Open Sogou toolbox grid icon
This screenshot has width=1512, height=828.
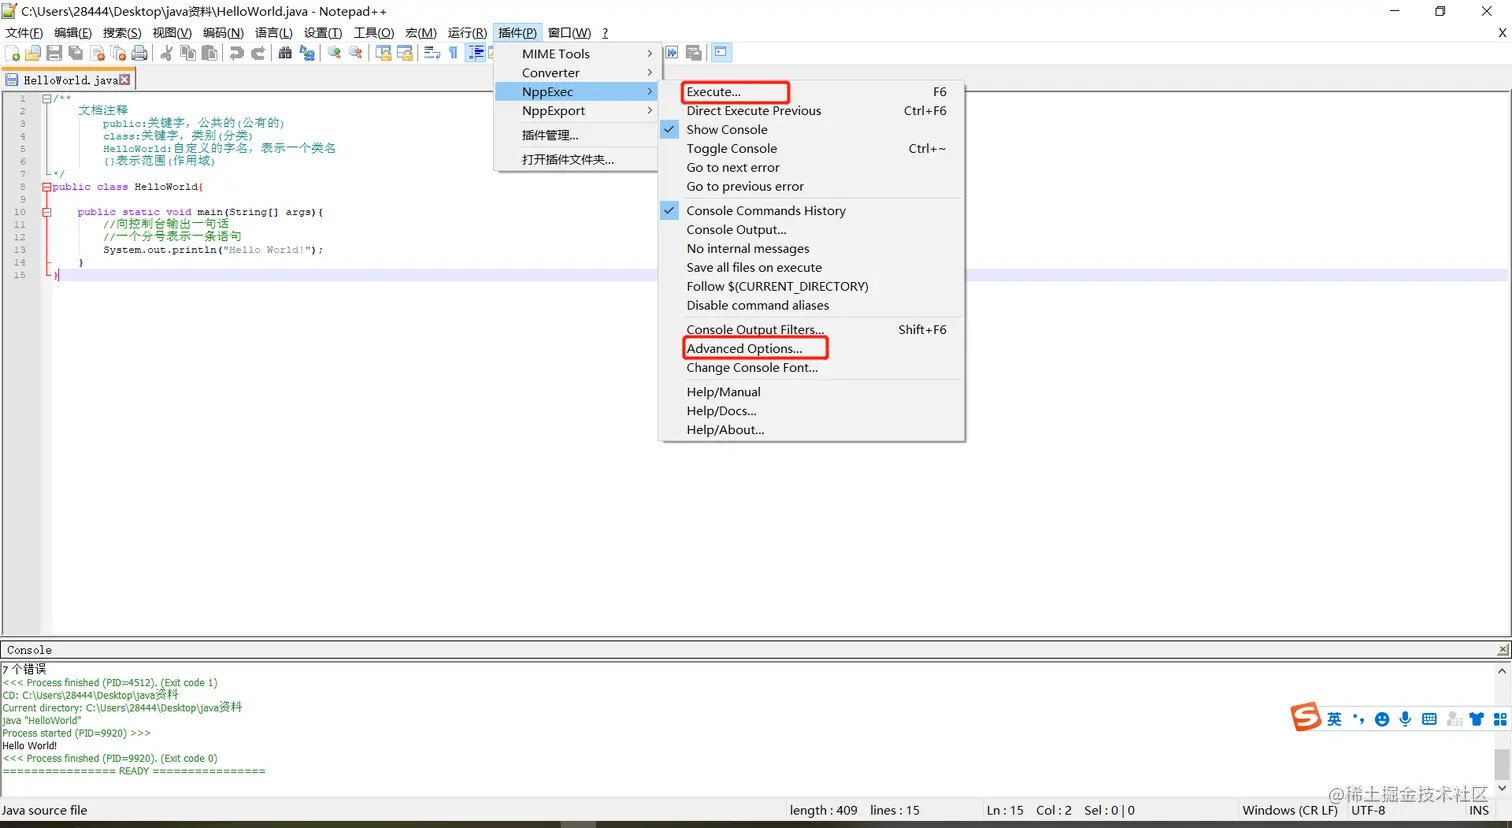1499,719
